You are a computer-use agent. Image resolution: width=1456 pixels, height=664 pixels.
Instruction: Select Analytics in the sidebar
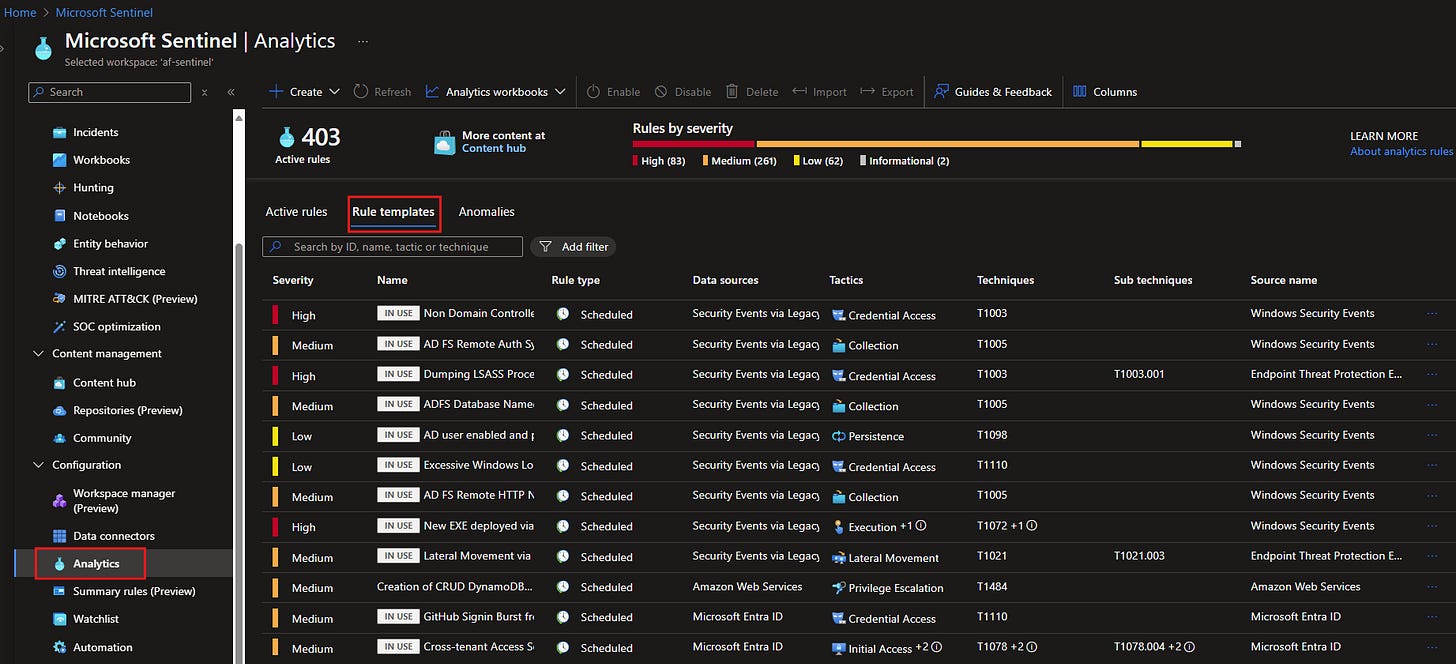[96, 564]
